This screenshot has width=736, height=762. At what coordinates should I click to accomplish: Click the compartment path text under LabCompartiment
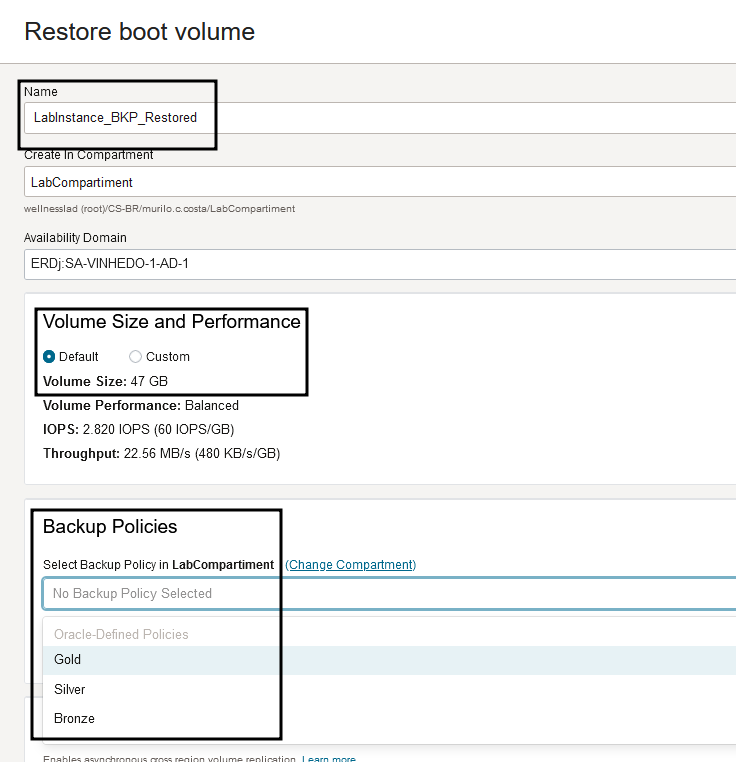pyautogui.click(x=159, y=209)
